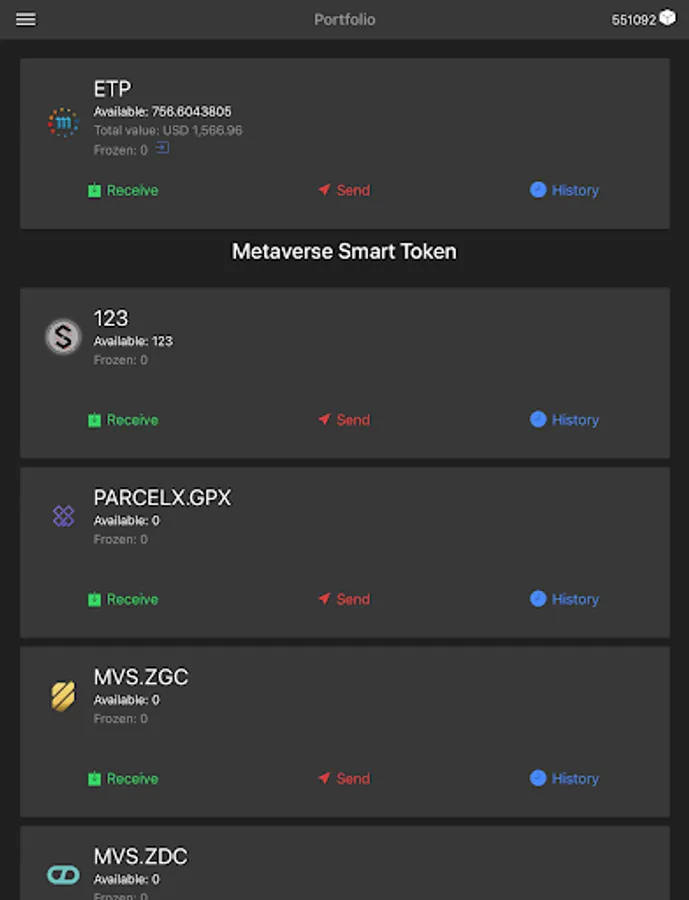Click the PARCELX.GPX token logo
The image size is (689, 900).
[x=63, y=516]
